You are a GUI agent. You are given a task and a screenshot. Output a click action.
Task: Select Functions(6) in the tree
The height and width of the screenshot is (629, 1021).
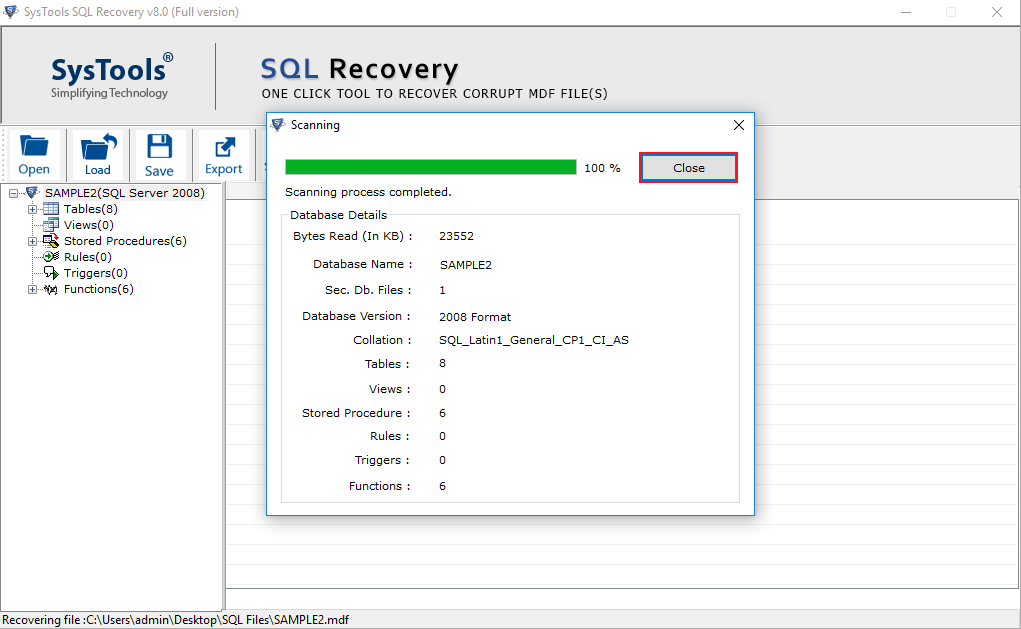tap(99, 289)
